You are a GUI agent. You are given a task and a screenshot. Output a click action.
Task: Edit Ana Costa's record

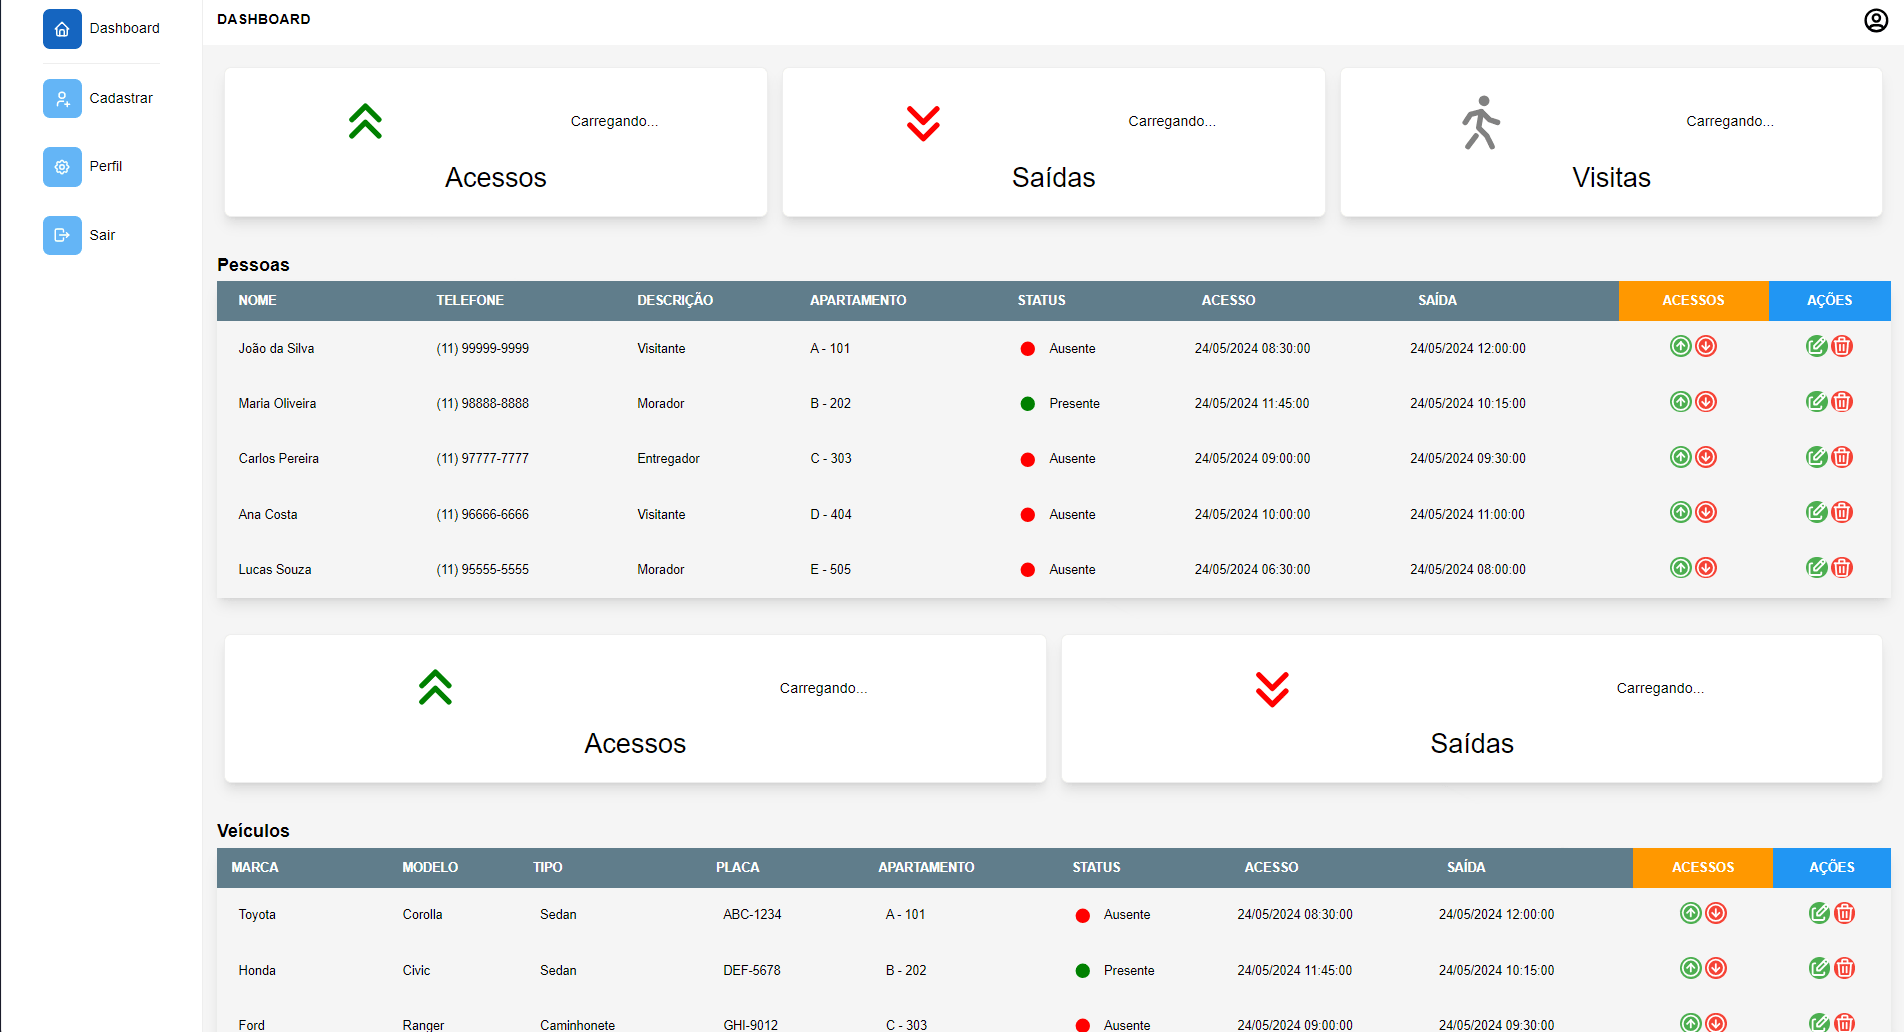[x=1817, y=512]
